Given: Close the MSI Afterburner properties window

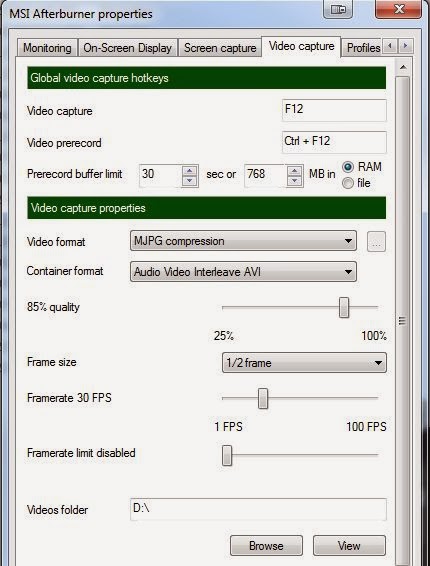Looking at the screenshot, I should (398, 9).
